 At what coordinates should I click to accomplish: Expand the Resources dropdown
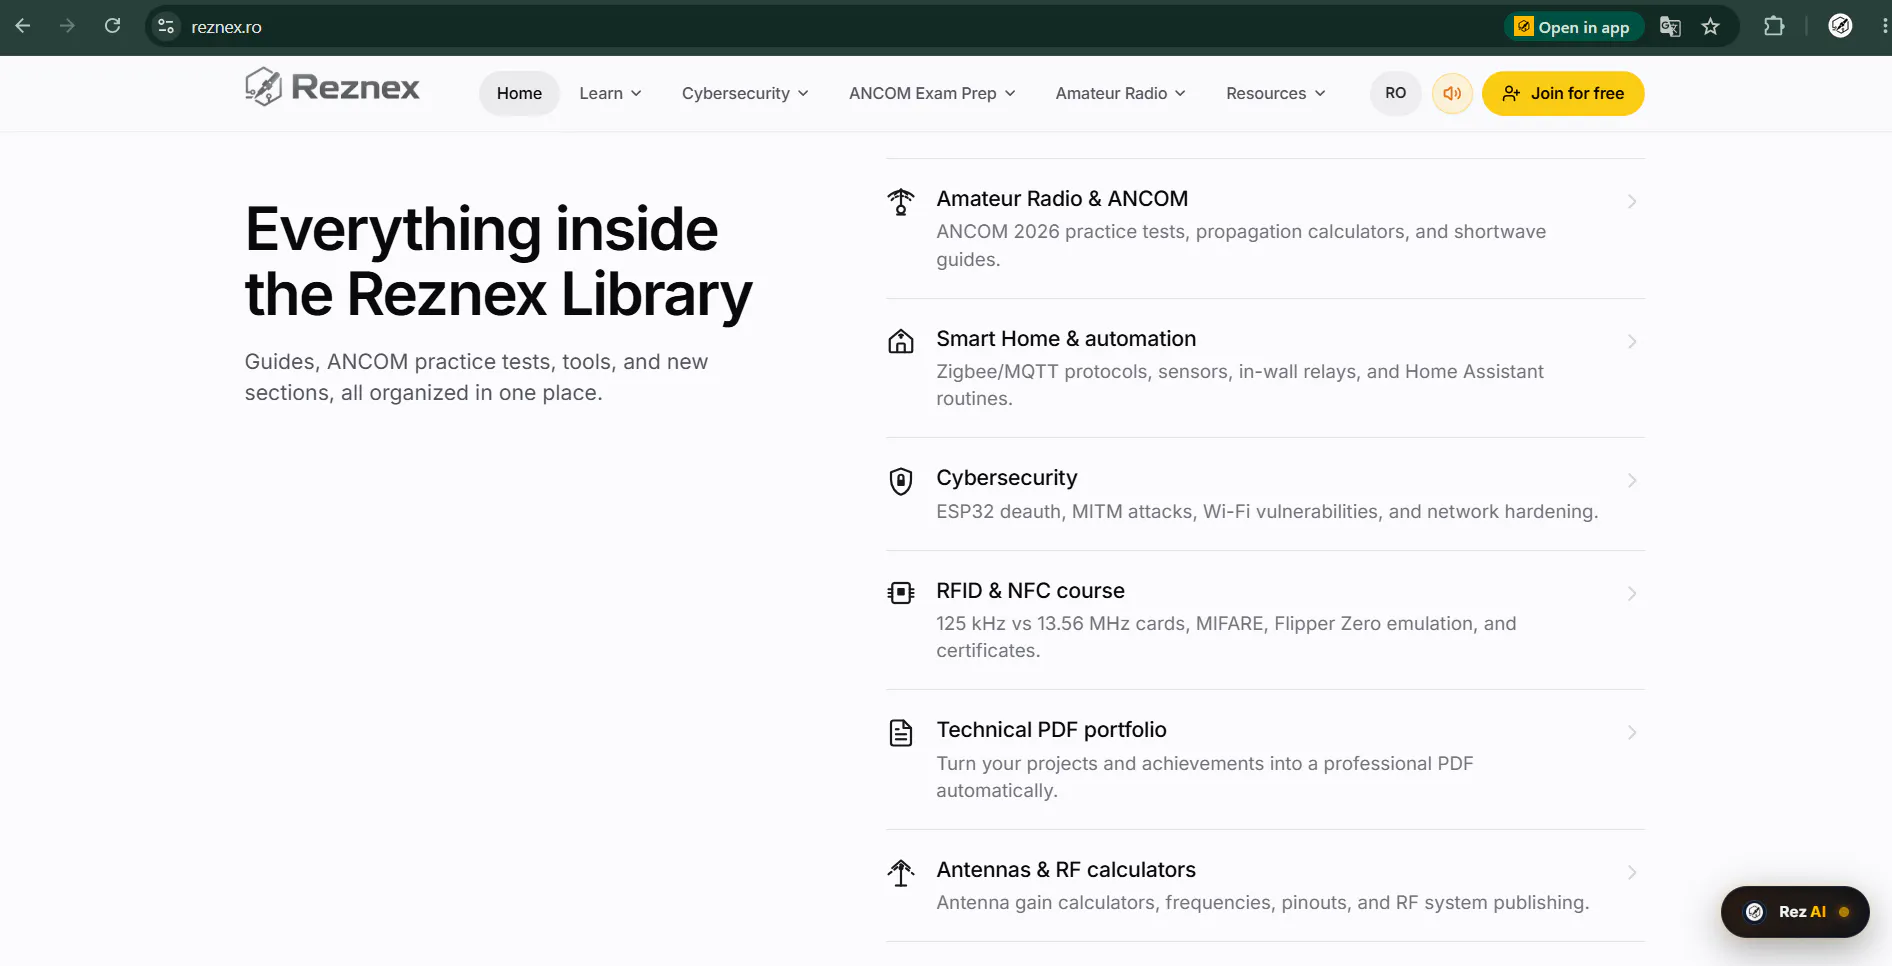point(1275,93)
